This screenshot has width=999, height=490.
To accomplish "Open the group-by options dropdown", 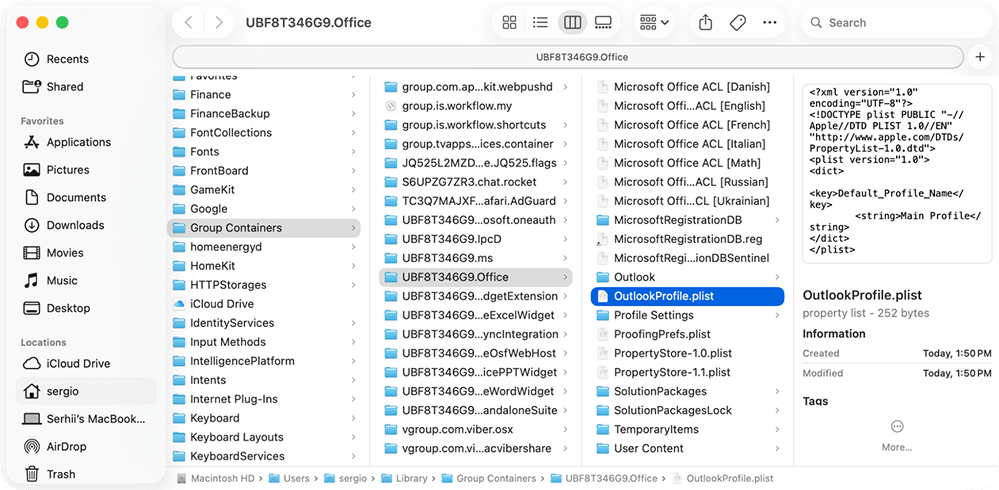I will [654, 23].
